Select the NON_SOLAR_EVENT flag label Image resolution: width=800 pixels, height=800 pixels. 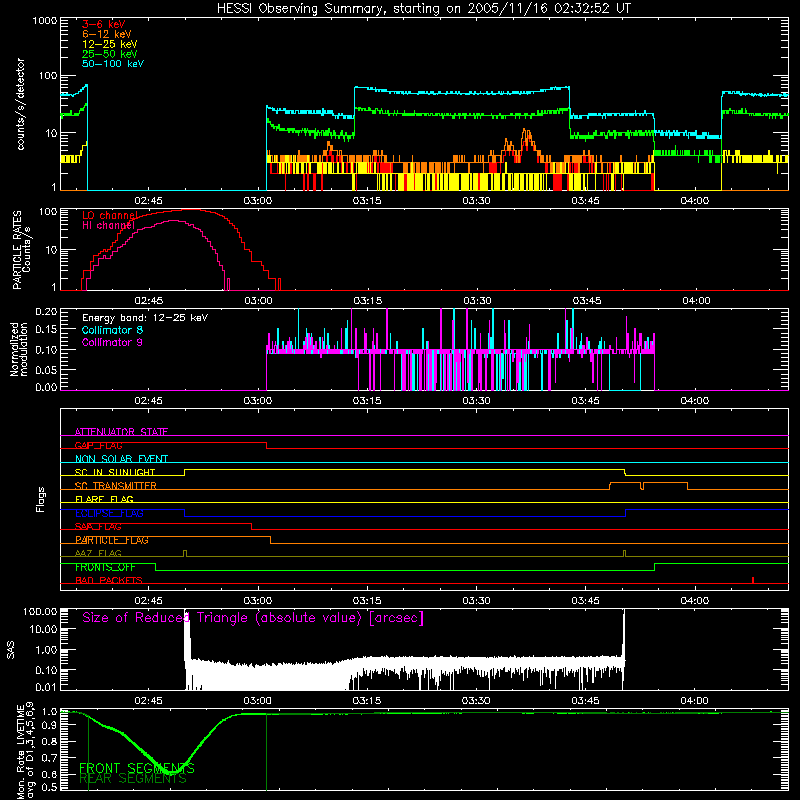[121, 459]
